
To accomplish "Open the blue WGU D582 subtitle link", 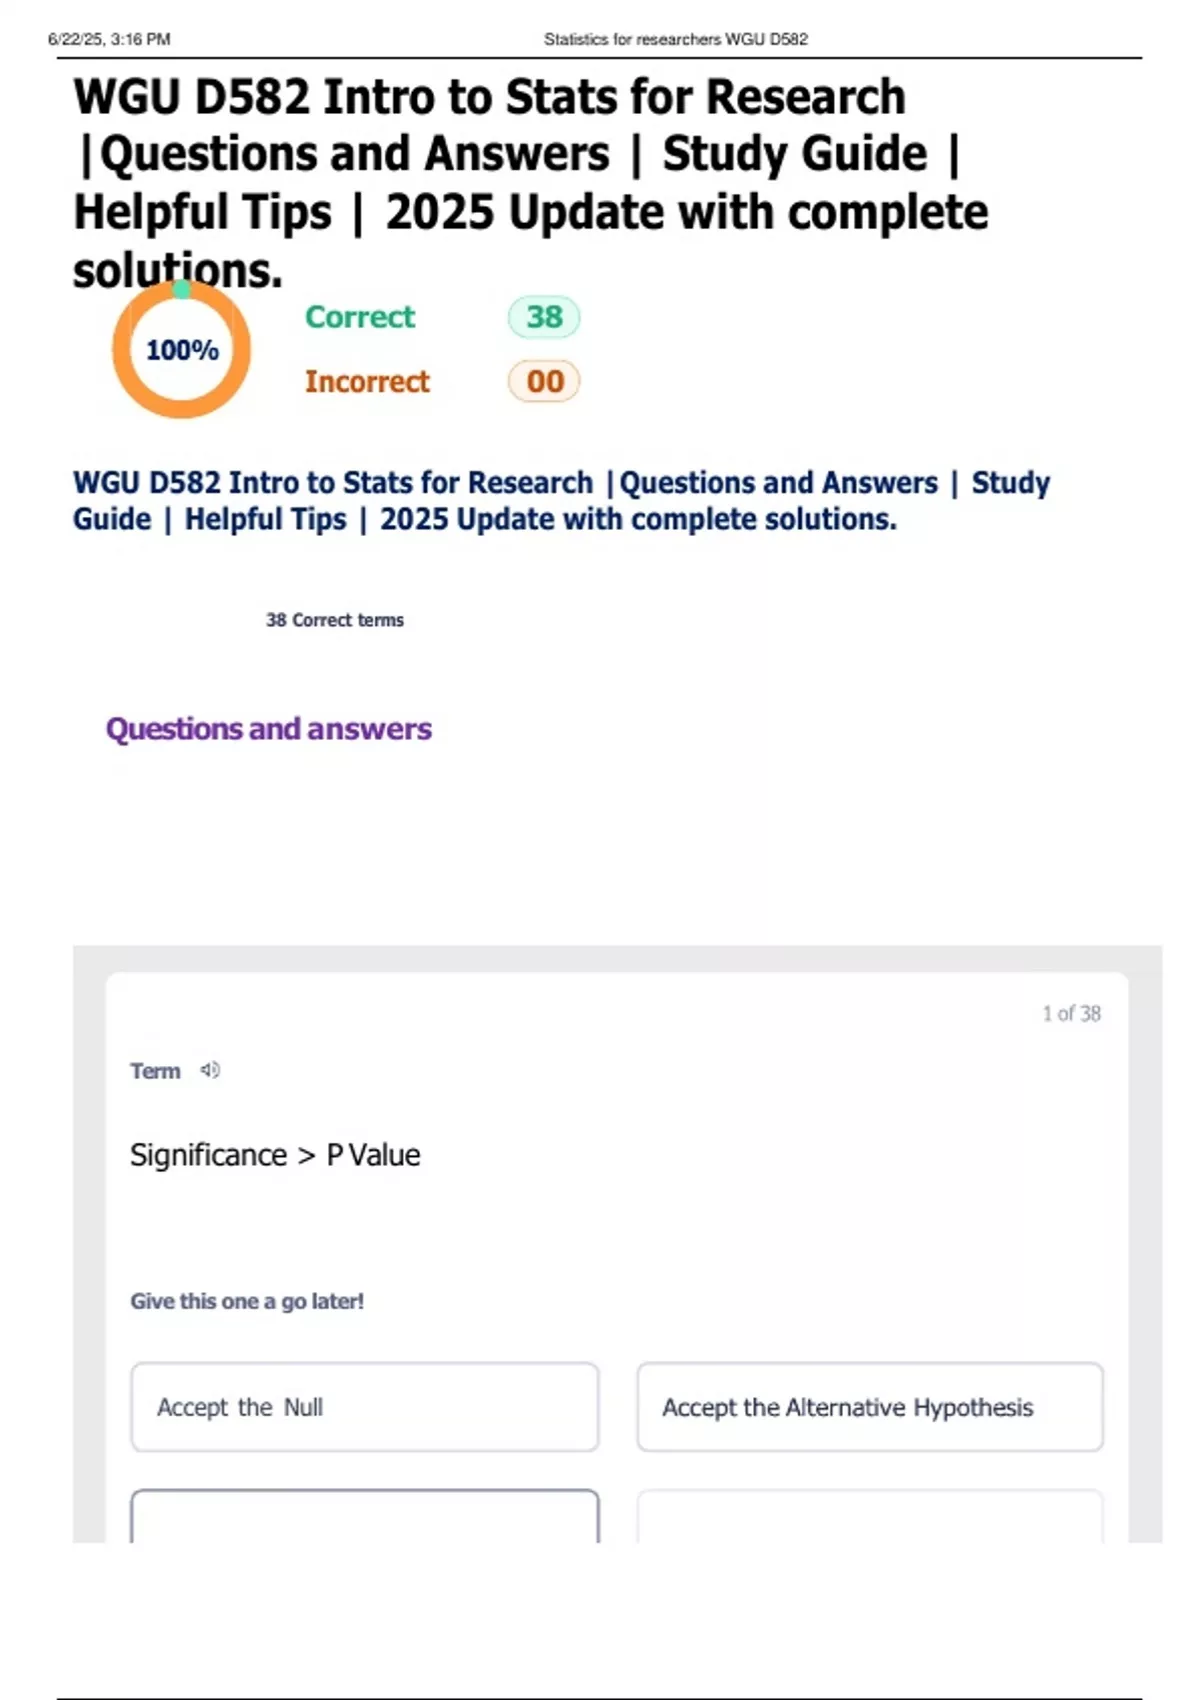I will [x=560, y=500].
